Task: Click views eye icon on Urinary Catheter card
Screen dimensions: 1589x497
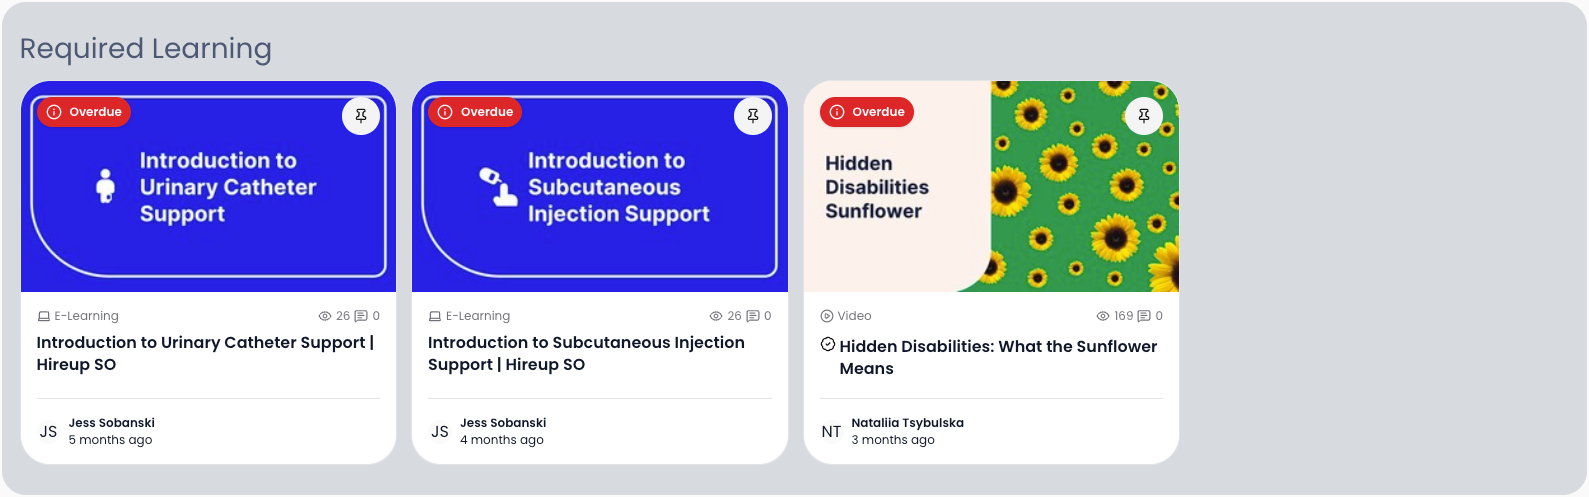Action: (325, 316)
